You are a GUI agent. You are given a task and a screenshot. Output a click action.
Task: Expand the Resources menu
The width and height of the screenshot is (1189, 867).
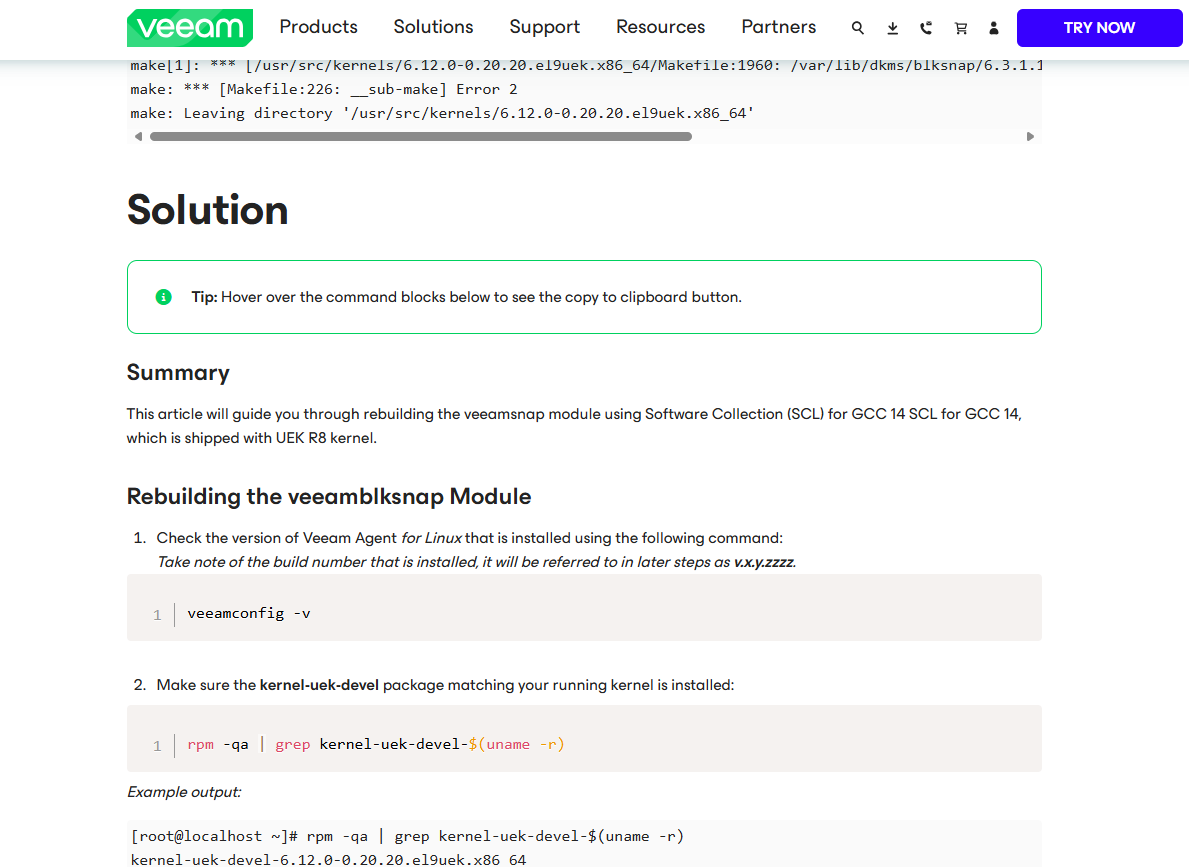(660, 27)
